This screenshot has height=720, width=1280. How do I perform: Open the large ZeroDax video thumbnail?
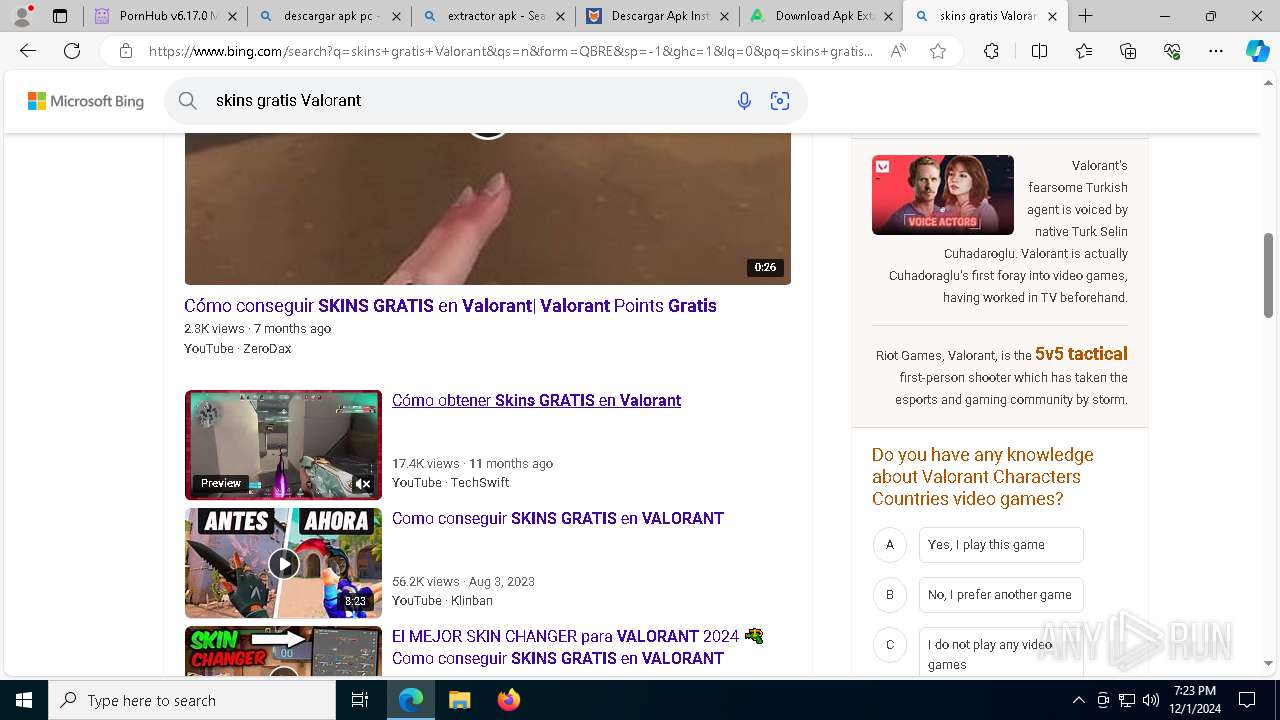click(488, 209)
